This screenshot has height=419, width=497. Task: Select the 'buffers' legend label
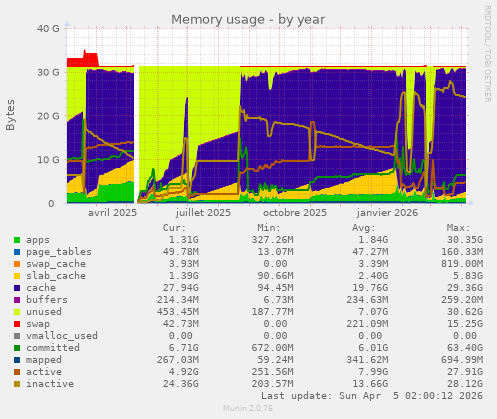coord(47,300)
